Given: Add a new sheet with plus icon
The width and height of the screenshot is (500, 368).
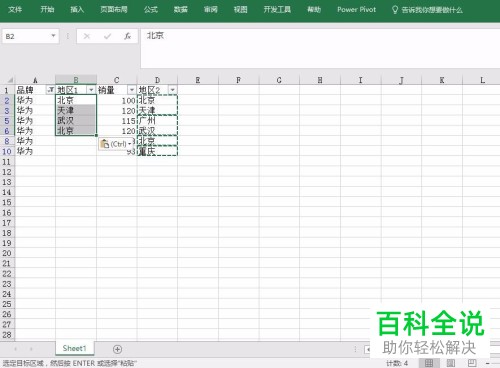Looking at the screenshot, I should 117,349.
